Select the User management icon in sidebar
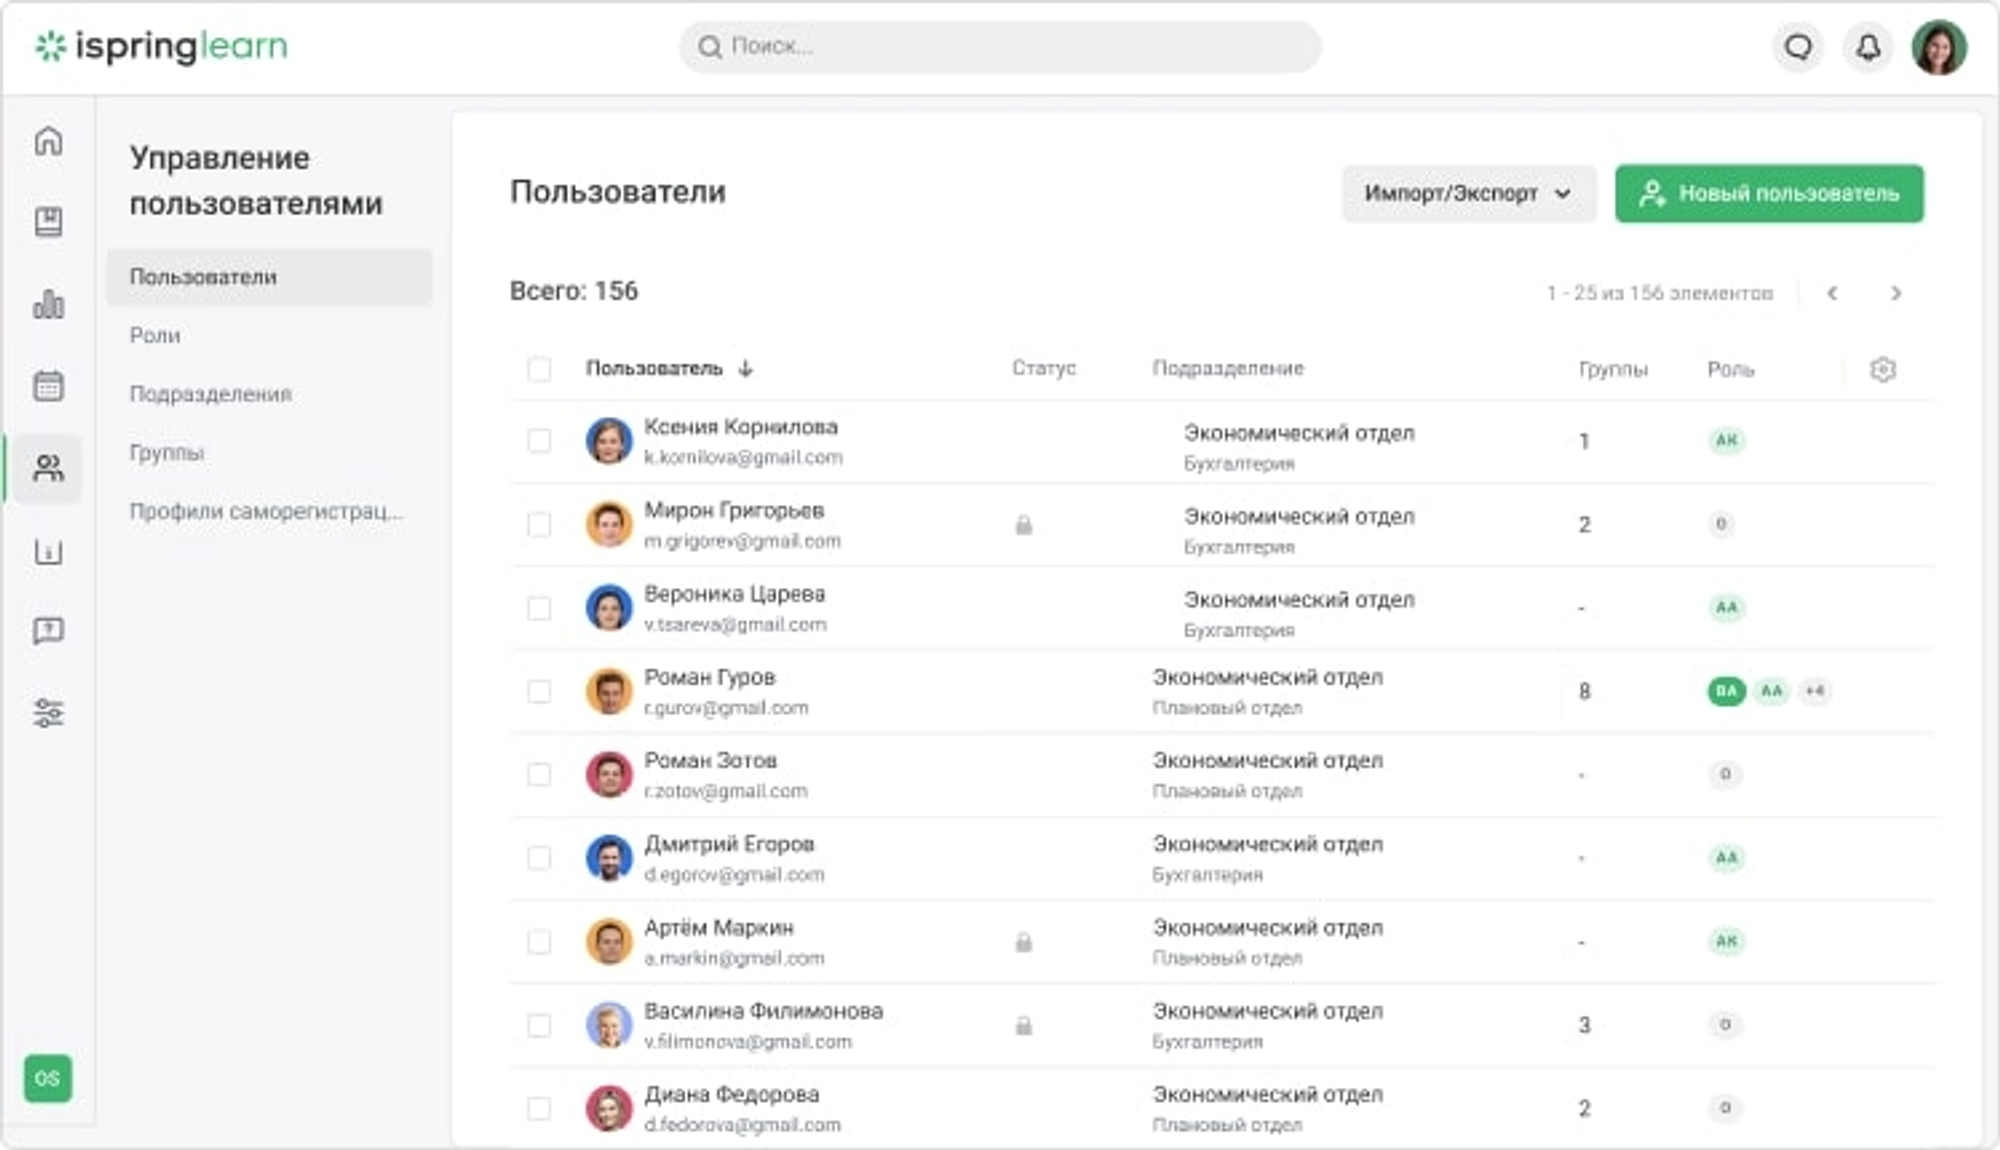The width and height of the screenshot is (2000, 1150). click(47, 466)
